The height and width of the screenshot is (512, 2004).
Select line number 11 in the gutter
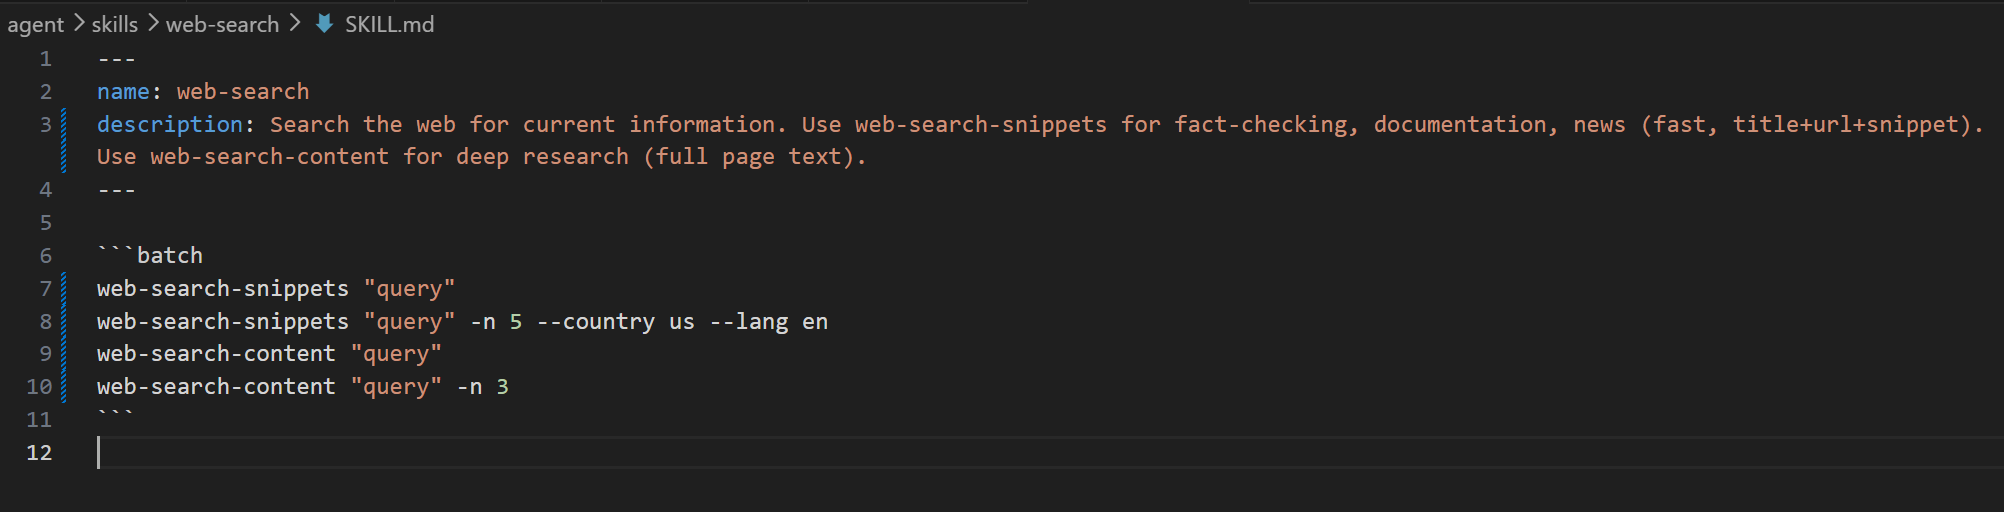click(x=39, y=420)
